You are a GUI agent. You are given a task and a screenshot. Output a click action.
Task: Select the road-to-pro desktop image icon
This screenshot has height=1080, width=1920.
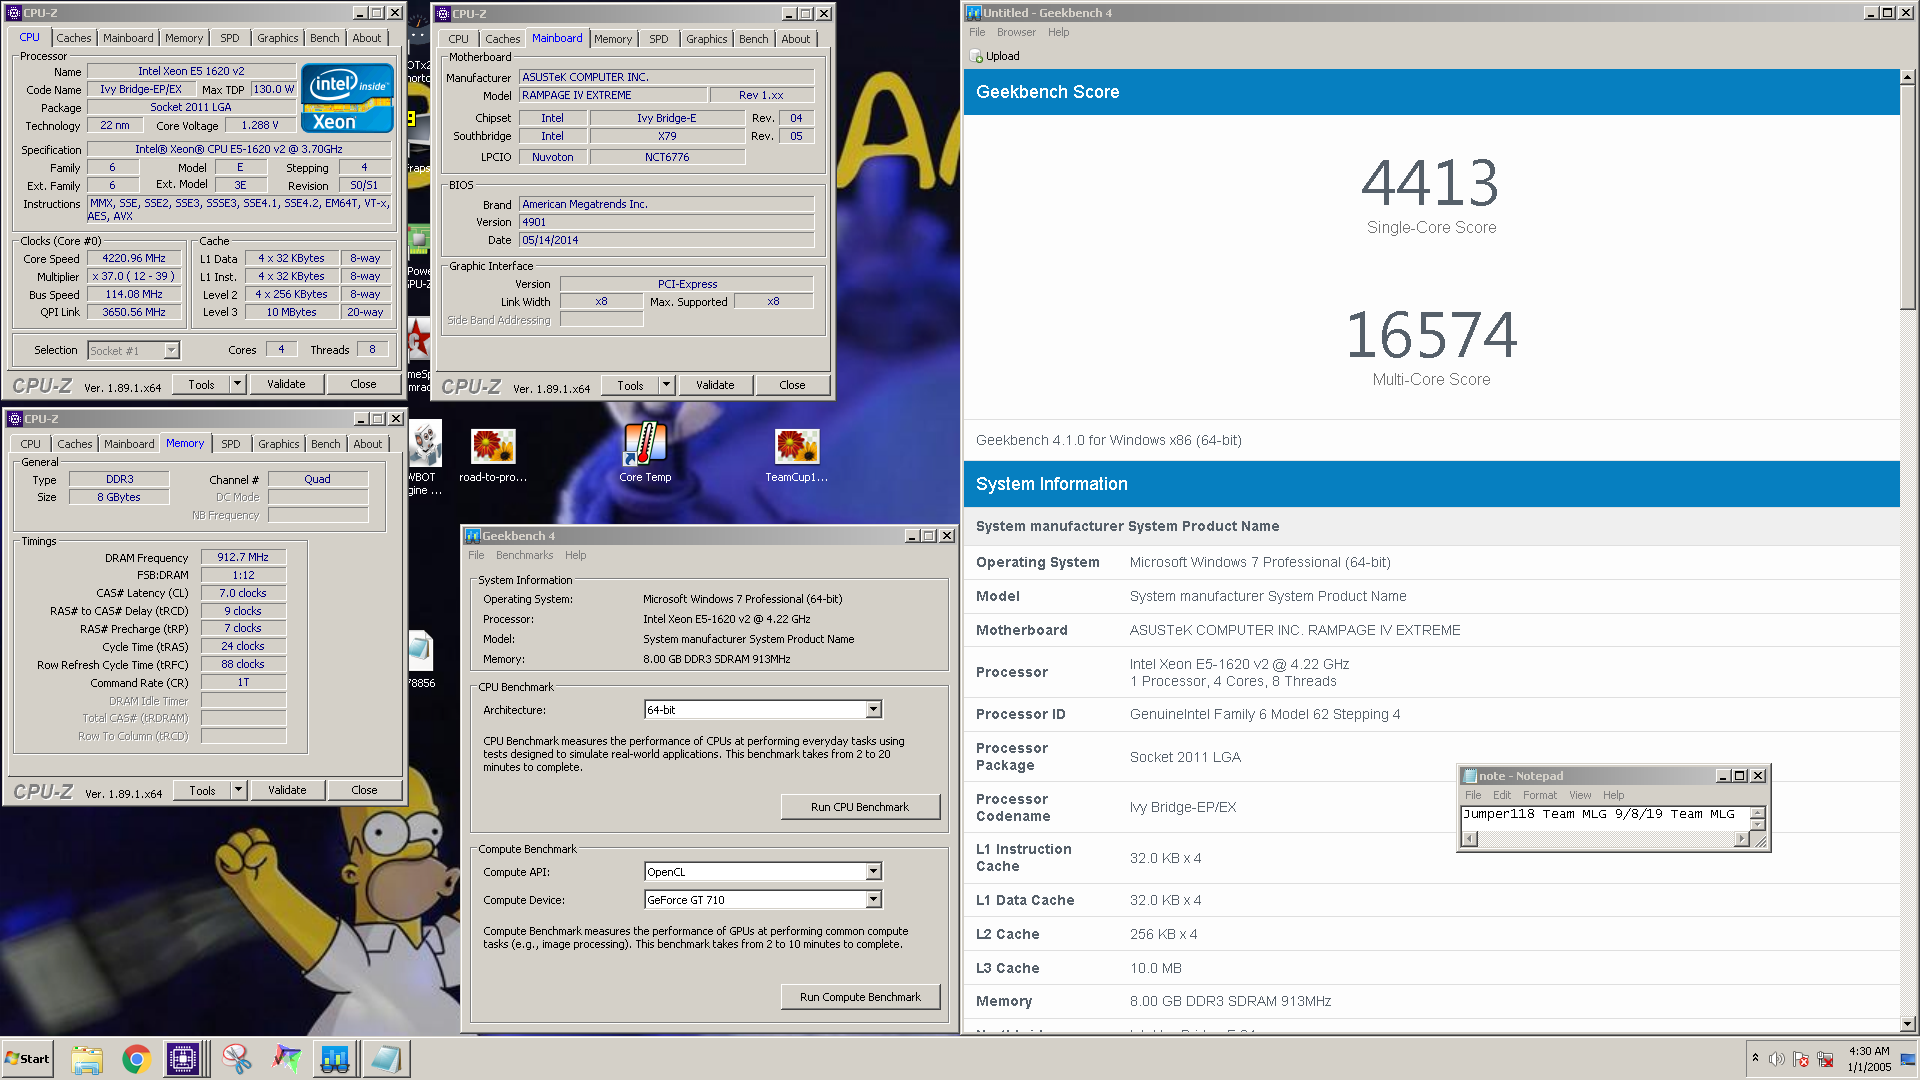[492, 453]
